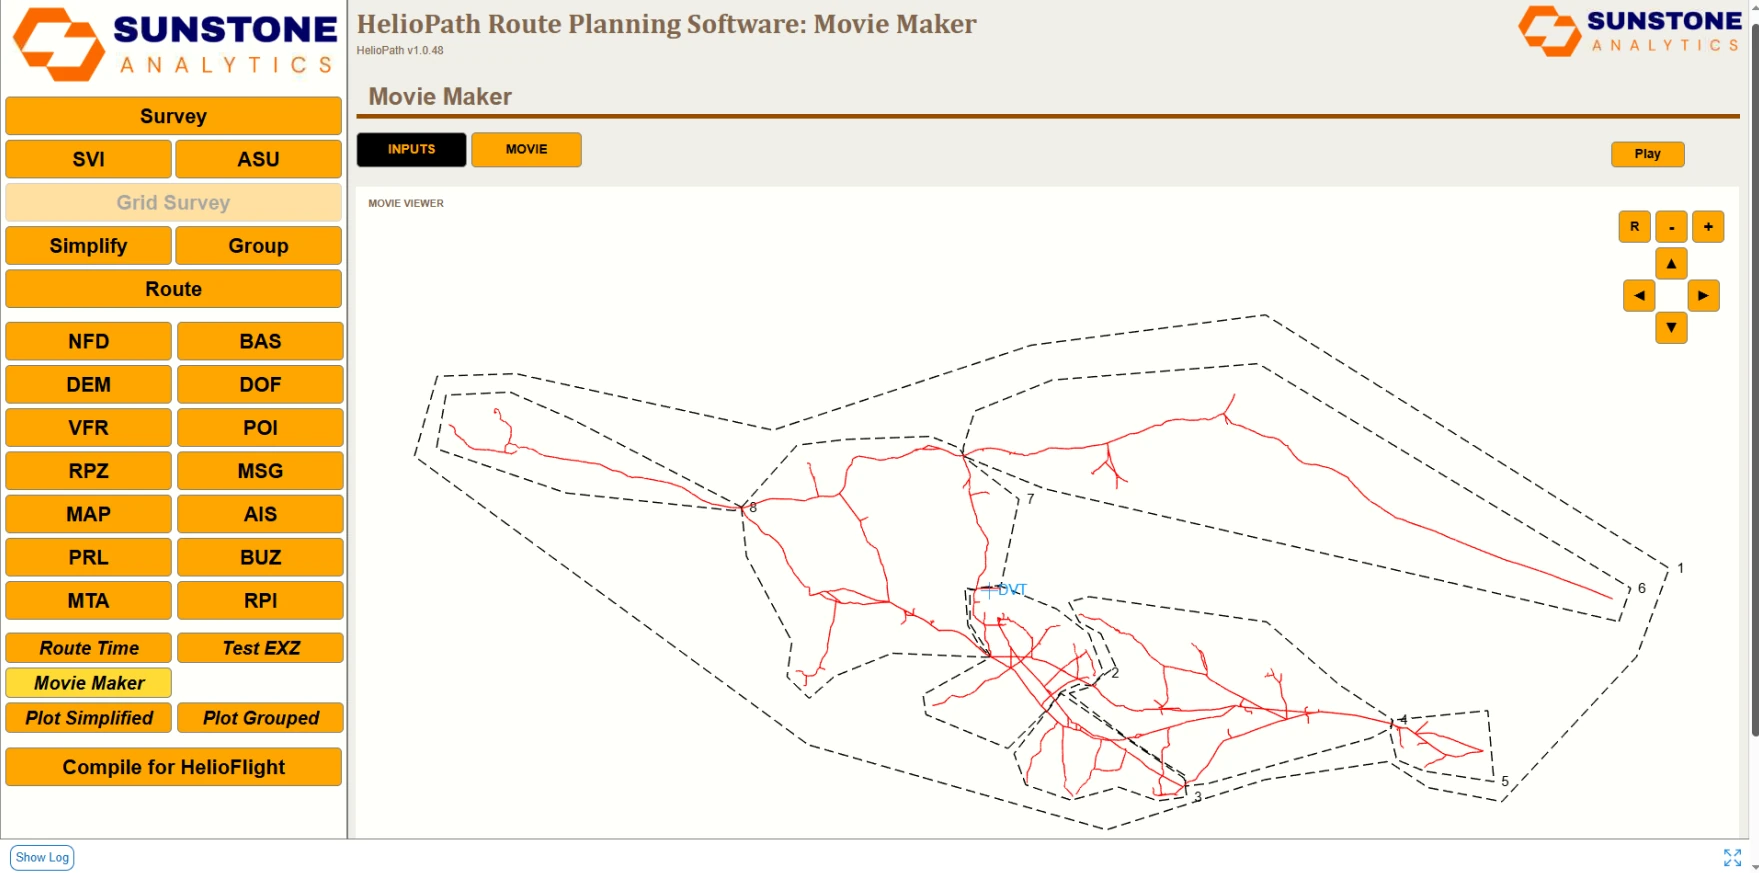Select the Movie Maker tool

(x=88, y=683)
